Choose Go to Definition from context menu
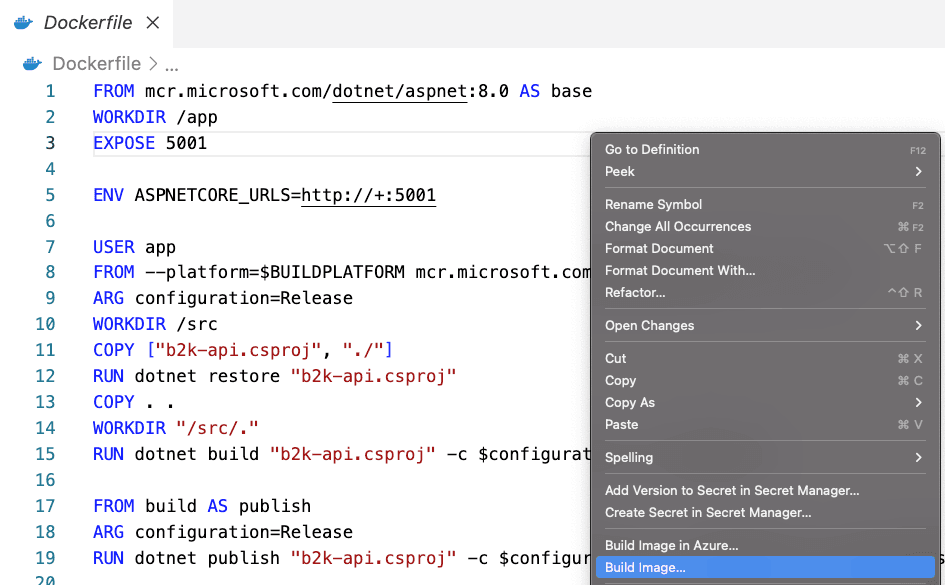Viewport: 945px width, 585px height. (x=765, y=149)
